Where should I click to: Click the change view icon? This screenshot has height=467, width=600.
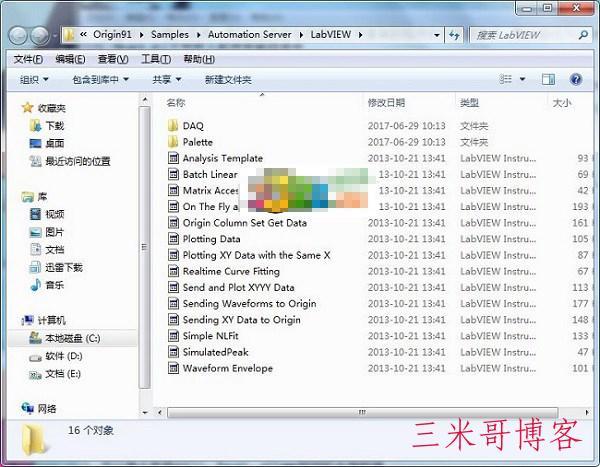point(505,79)
